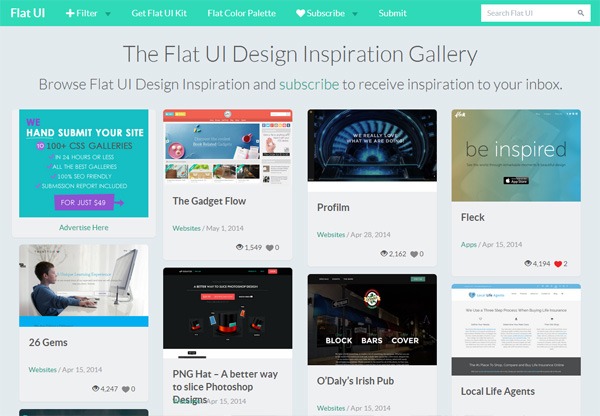Open the Fleck be inspired thumbnail
Image resolution: width=600 pixels, height=416 pixels.
pos(516,155)
